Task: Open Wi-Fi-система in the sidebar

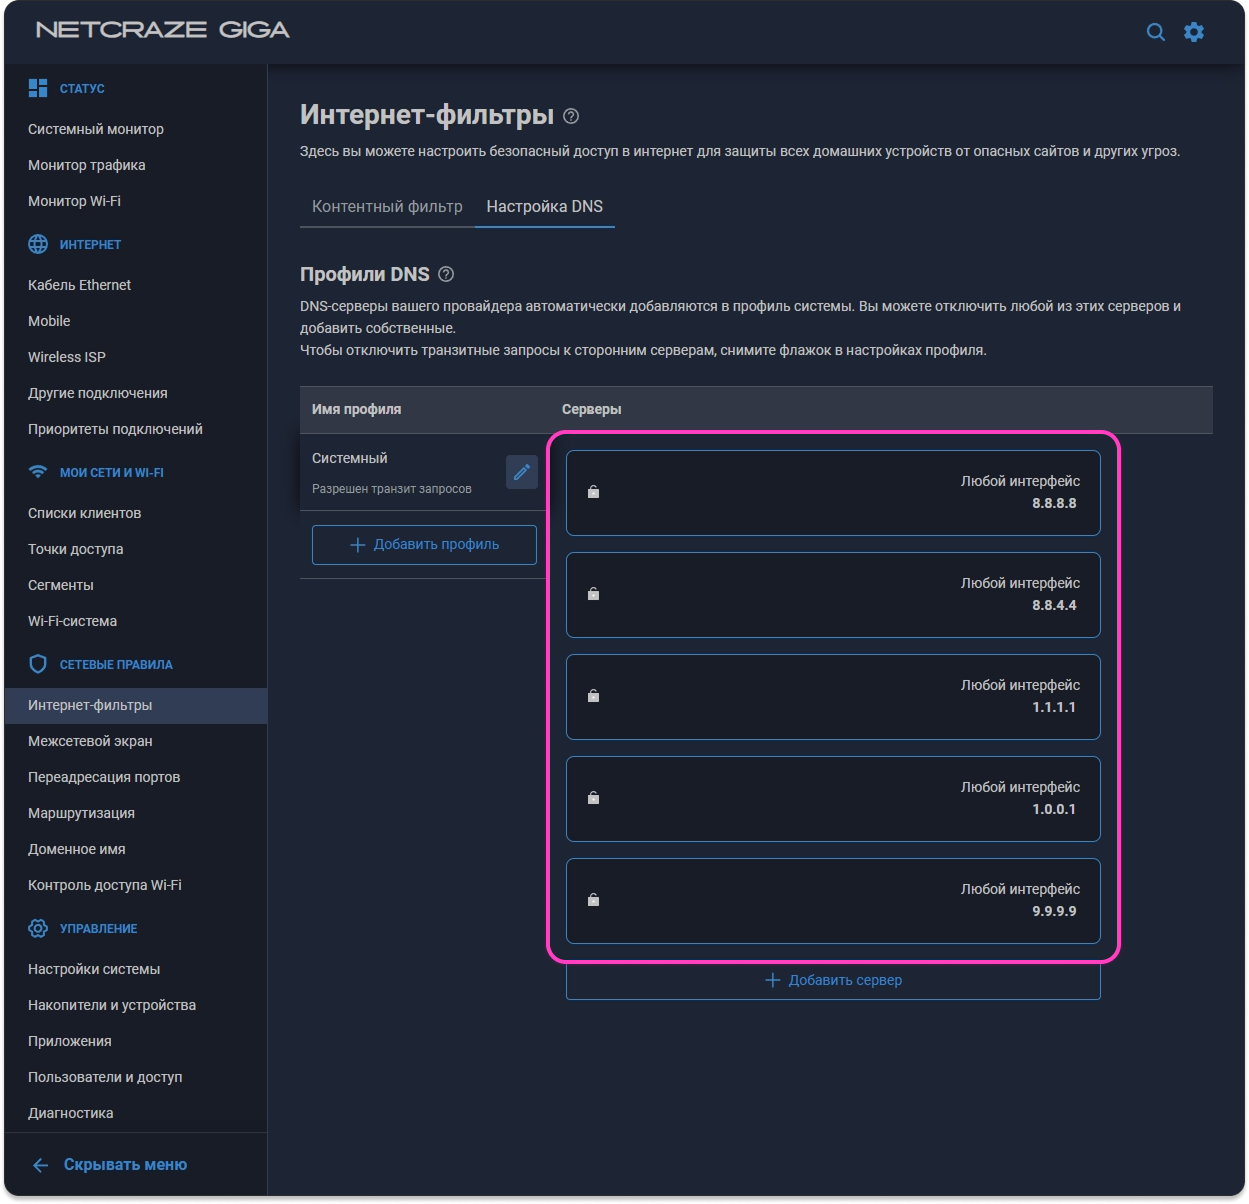Action: click(x=72, y=621)
